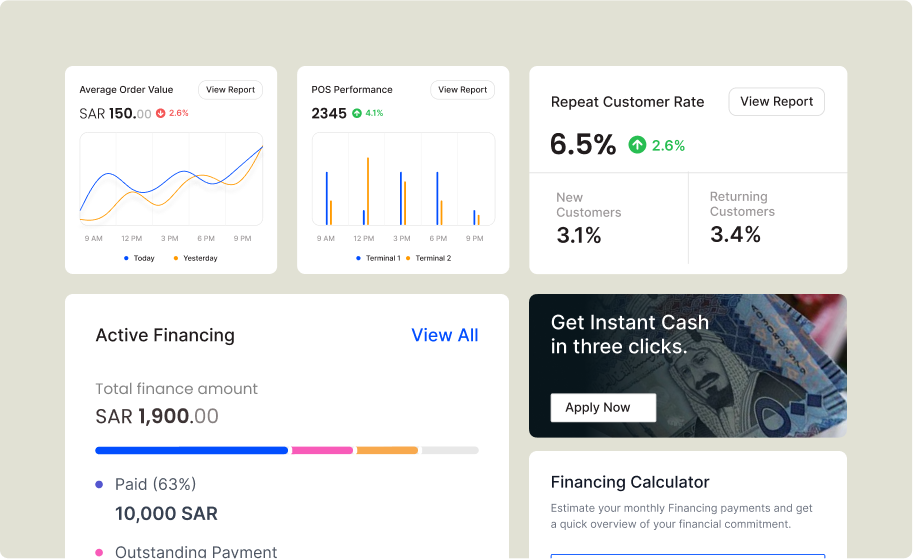
Task: Click green up arrow icon beside 4.1%
Action: pyautogui.click(x=357, y=114)
